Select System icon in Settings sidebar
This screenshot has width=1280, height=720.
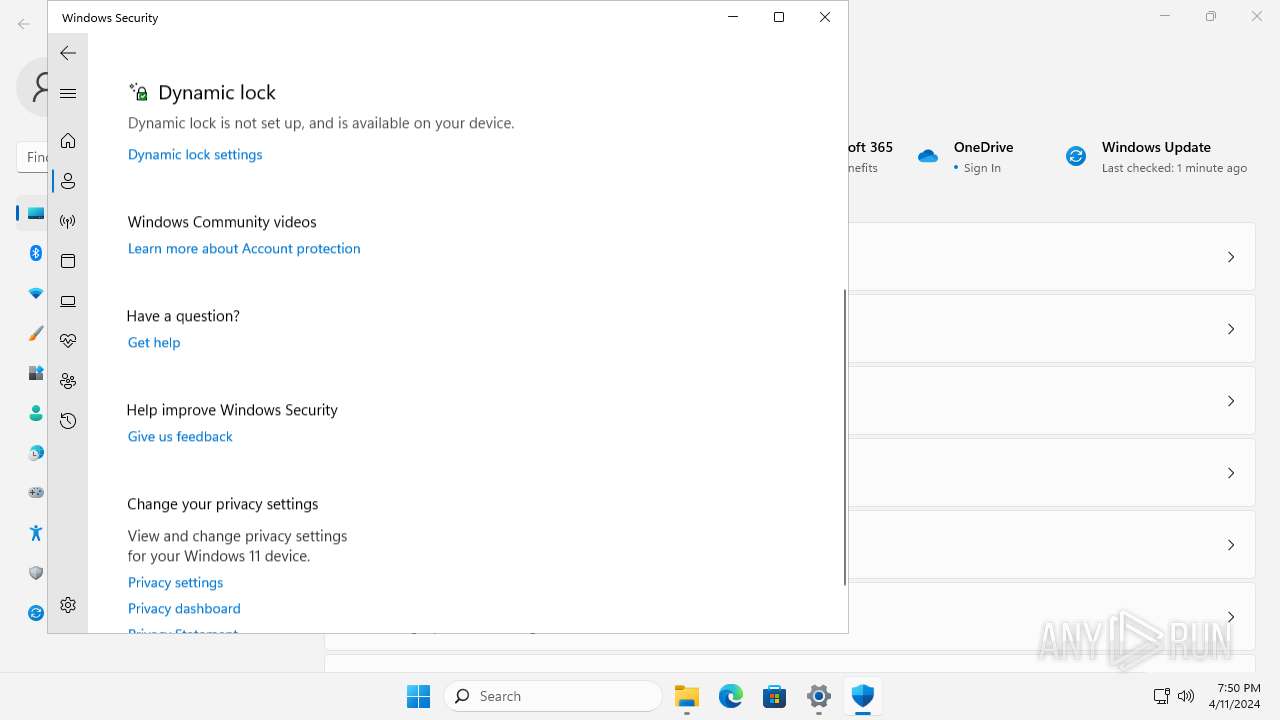[36, 213]
